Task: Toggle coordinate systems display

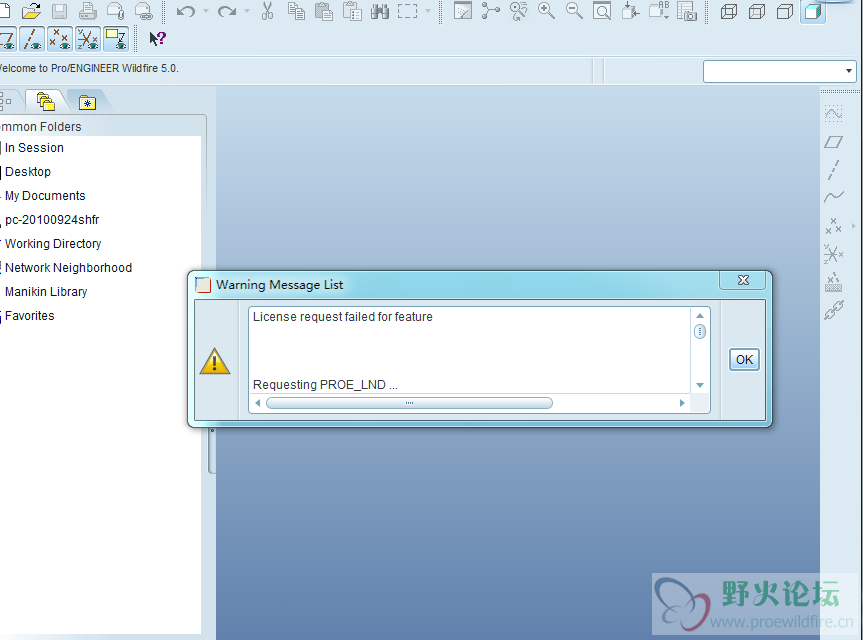Action: click(x=88, y=39)
